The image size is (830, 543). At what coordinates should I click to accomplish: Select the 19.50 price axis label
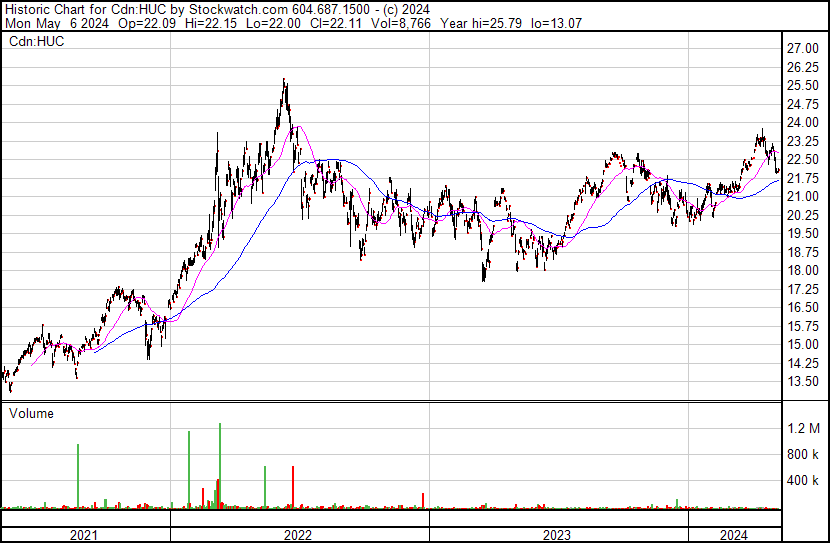(x=802, y=233)
